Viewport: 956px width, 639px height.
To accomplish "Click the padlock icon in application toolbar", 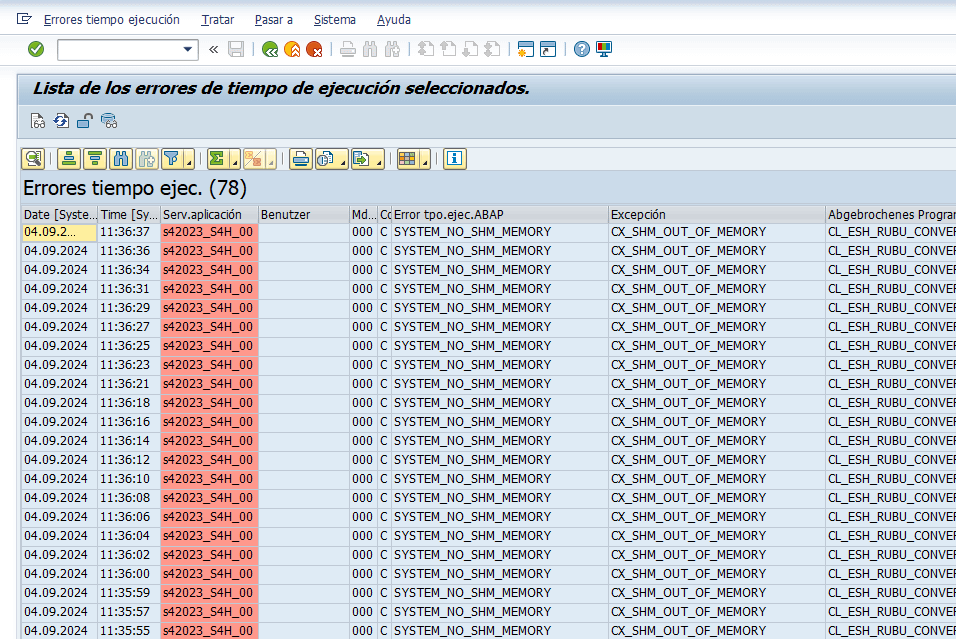I will point(85,121).
